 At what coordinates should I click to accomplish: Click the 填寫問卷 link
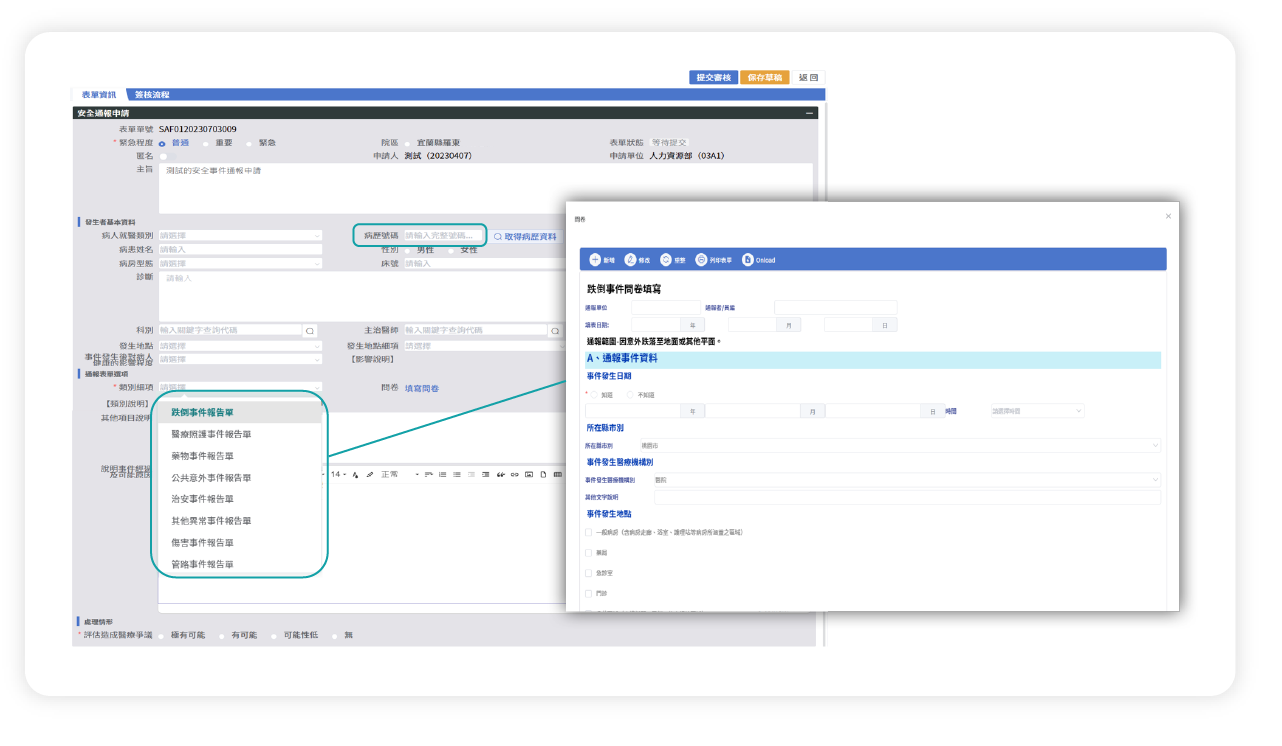point(421,388)
